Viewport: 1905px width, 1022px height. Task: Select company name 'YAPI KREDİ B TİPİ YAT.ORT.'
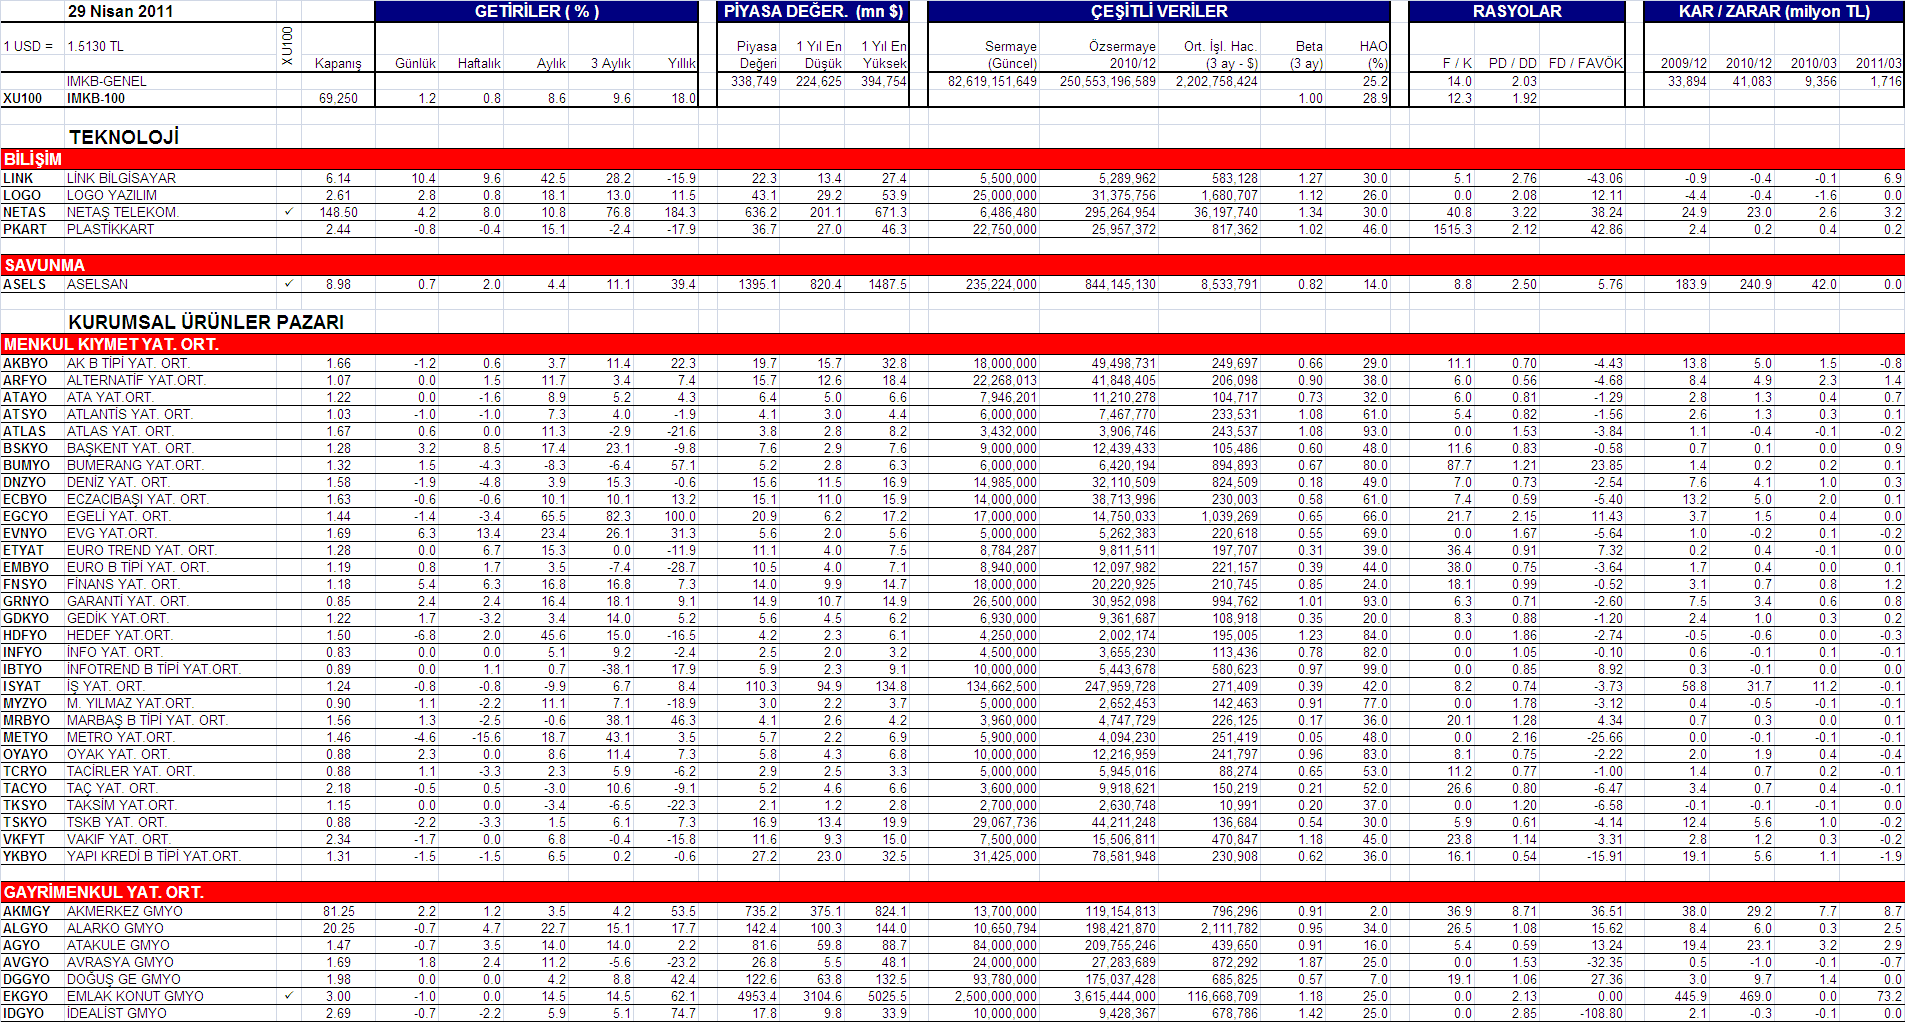click(x=154, y=856)
